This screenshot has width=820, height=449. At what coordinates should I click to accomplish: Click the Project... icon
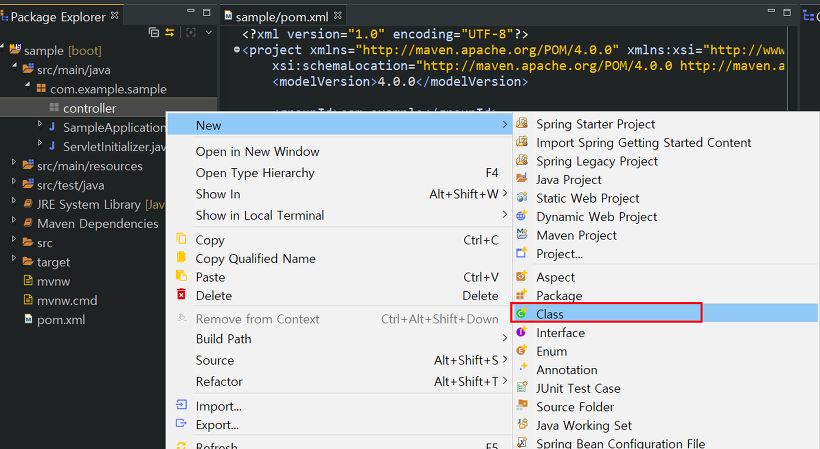click(521, 252)
